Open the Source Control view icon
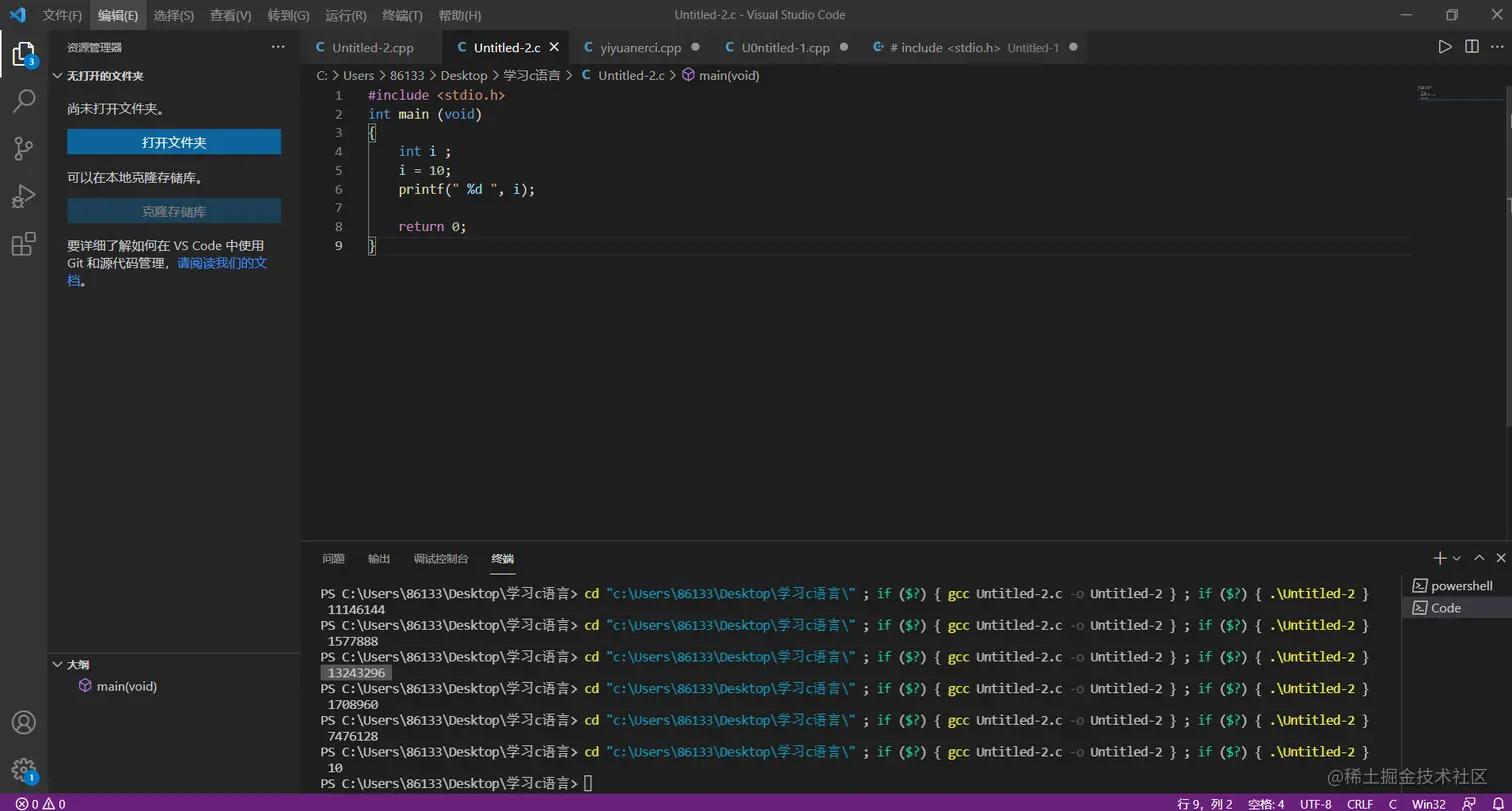This screenshot has width=1512, height=811. [24, 148]
